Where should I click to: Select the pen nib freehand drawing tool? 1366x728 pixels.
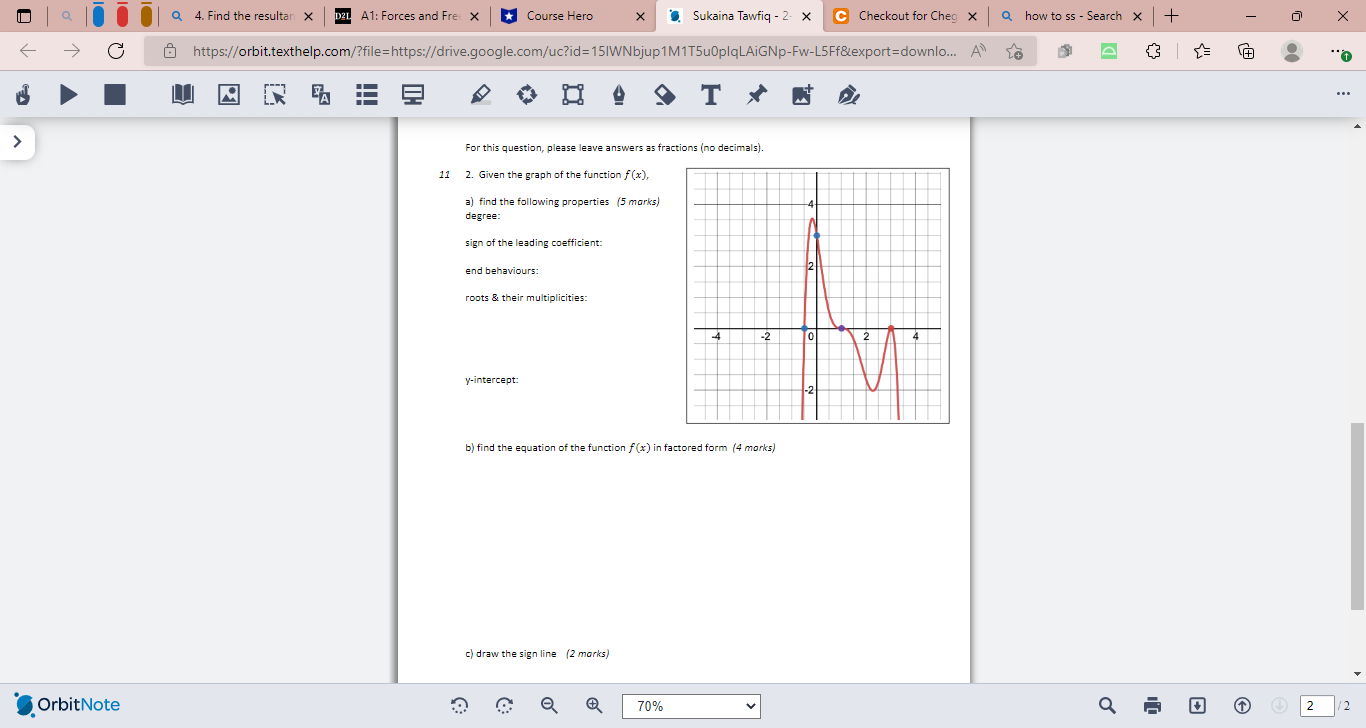(x=619, y=95)
